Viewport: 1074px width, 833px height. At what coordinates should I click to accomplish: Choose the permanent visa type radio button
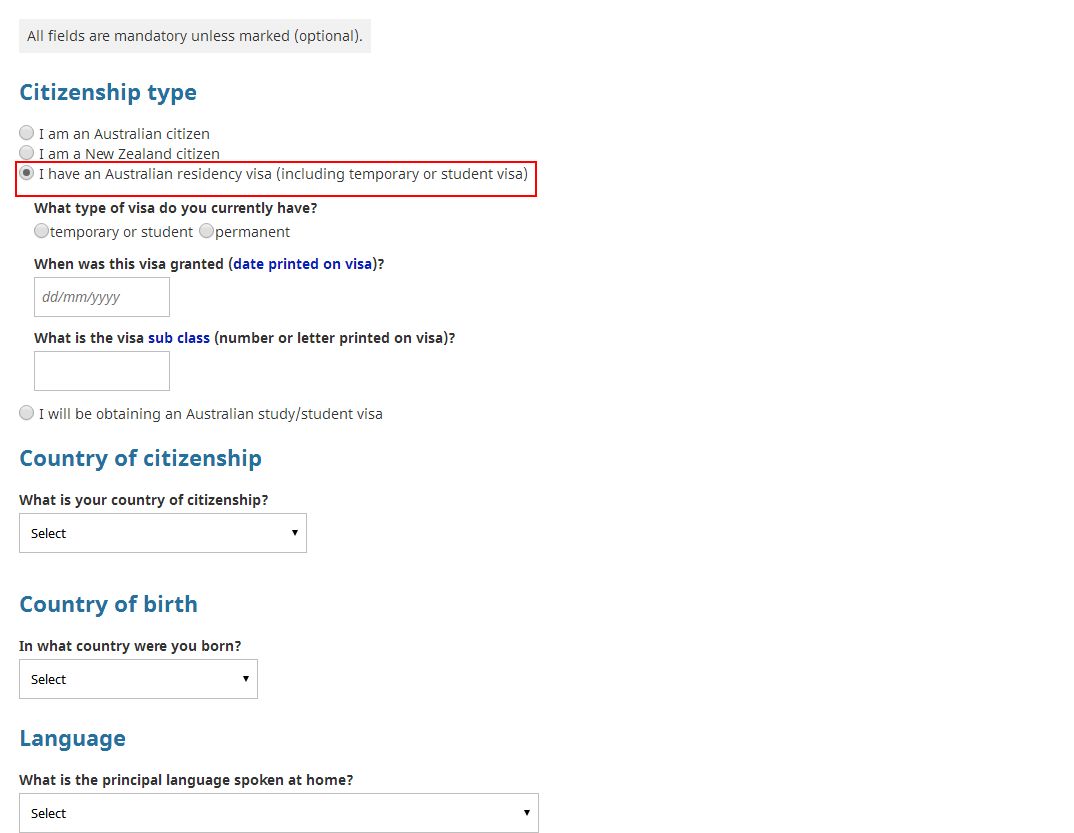point(206,231)
